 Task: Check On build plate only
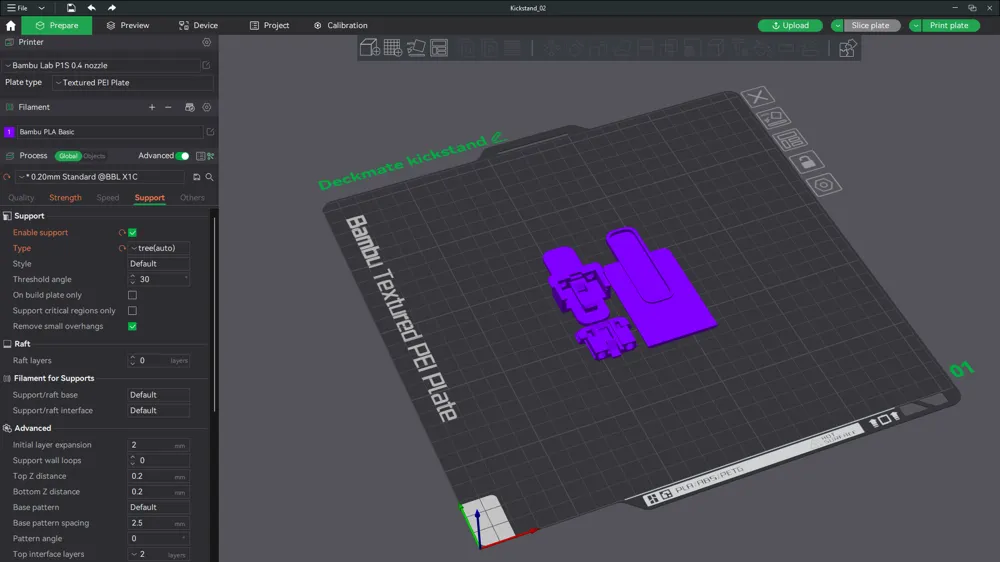(x=133, y=295)
